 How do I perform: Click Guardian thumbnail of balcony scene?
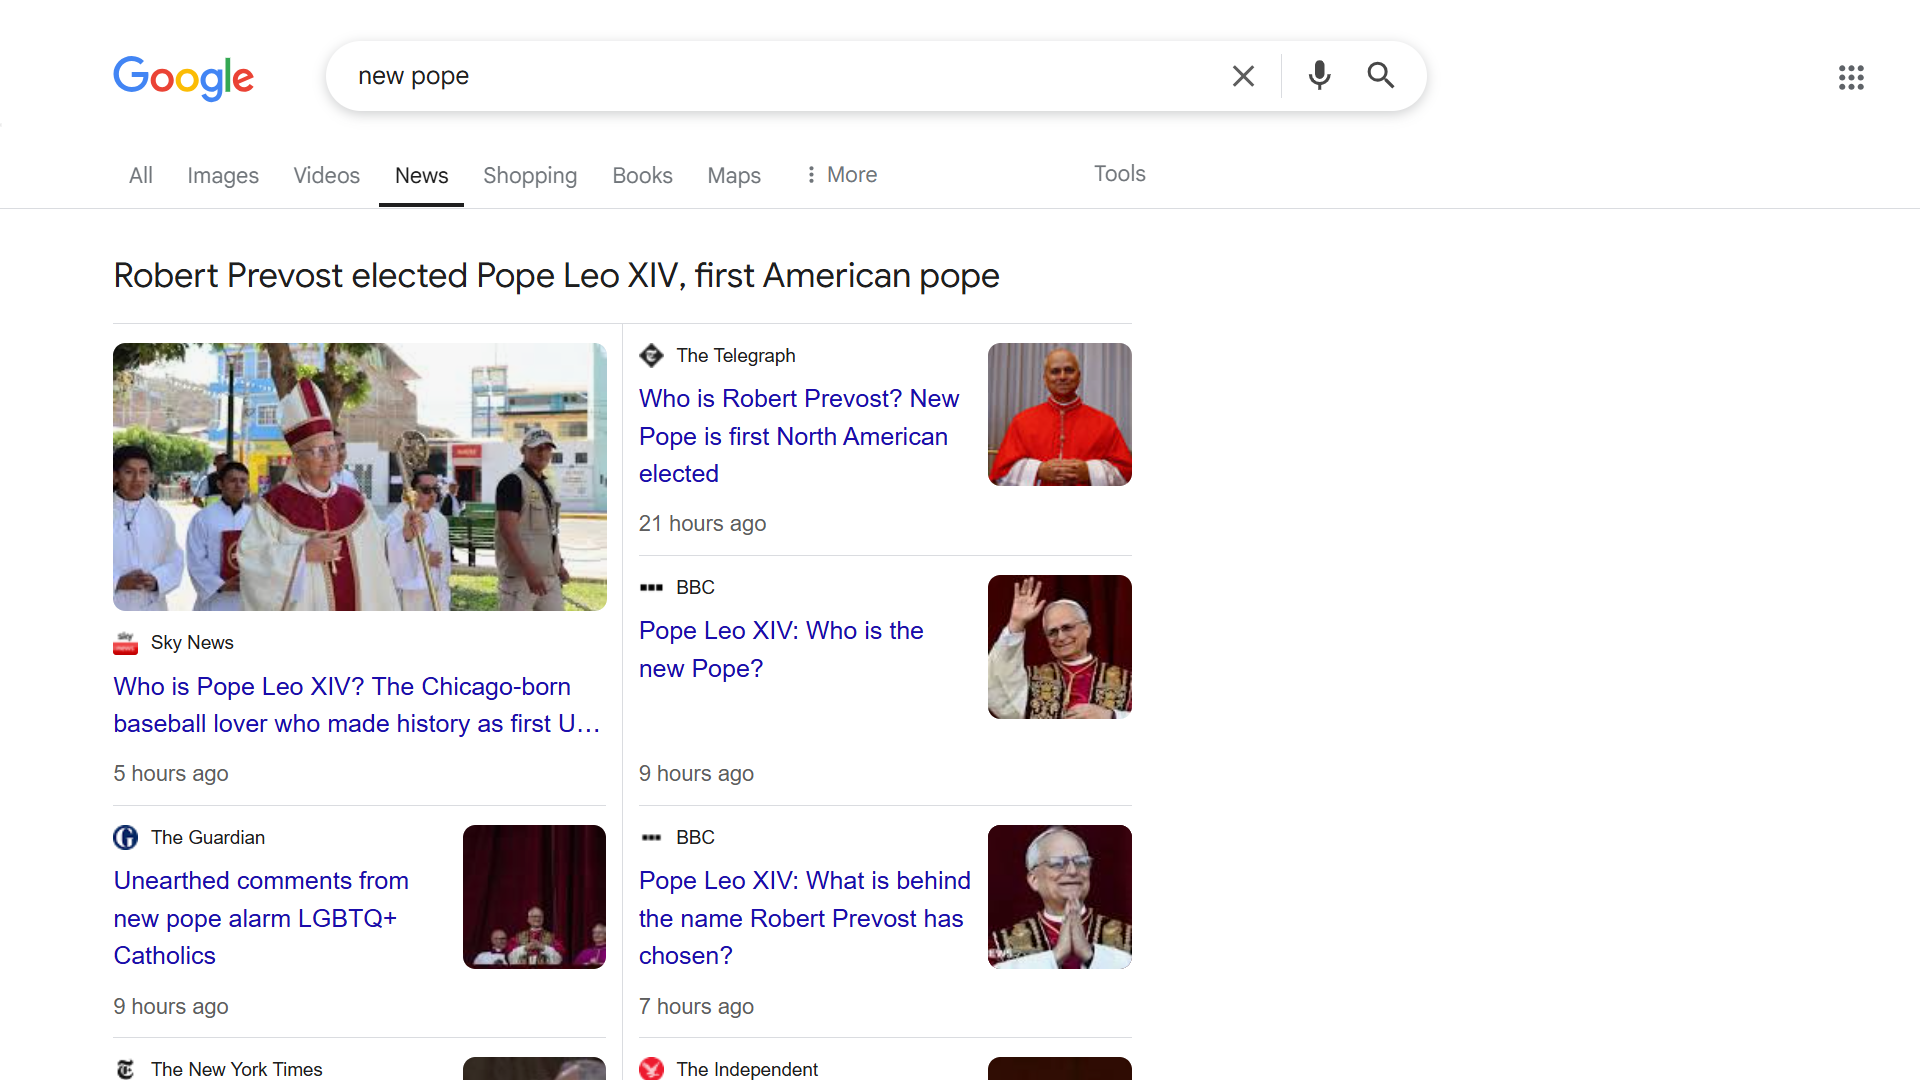(x=534, y=897)
